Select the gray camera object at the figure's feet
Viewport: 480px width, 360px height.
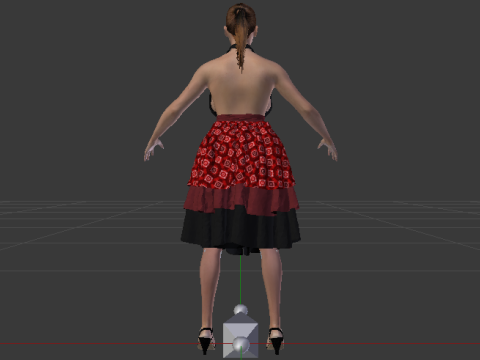click(x=241, y=336)
